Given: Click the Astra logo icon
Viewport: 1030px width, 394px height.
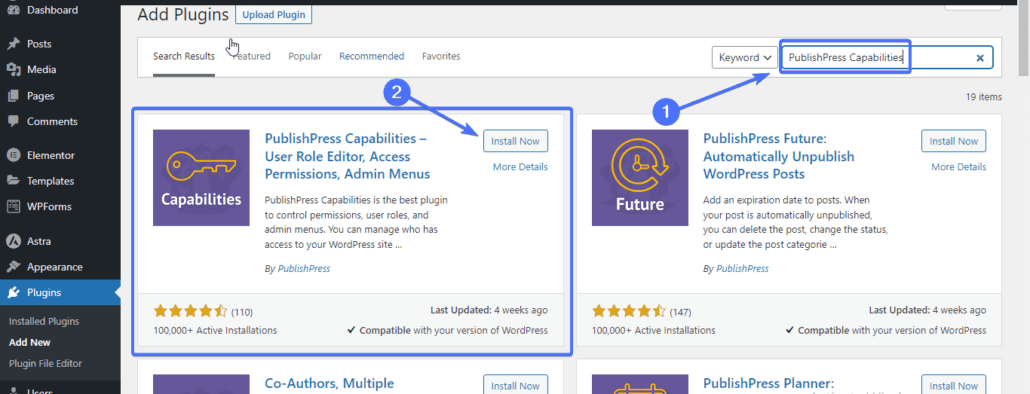Looking at the screenshot, I should 12,241.
